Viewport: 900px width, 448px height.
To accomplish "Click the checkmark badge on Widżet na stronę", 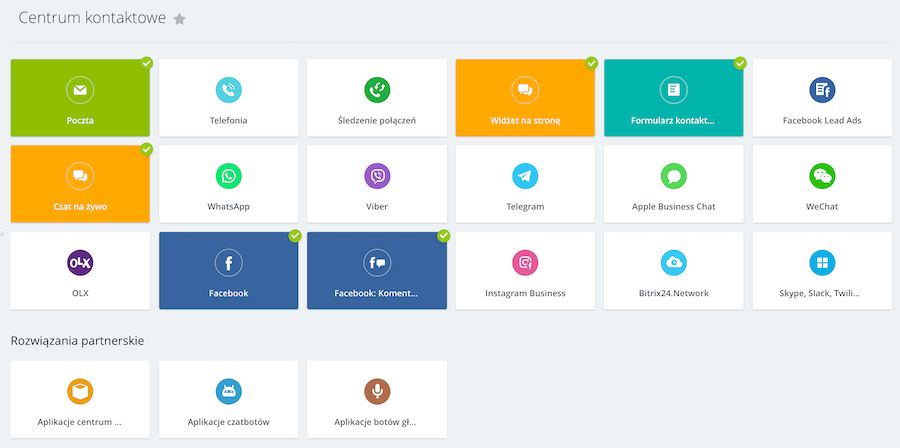I will (592, 63).
